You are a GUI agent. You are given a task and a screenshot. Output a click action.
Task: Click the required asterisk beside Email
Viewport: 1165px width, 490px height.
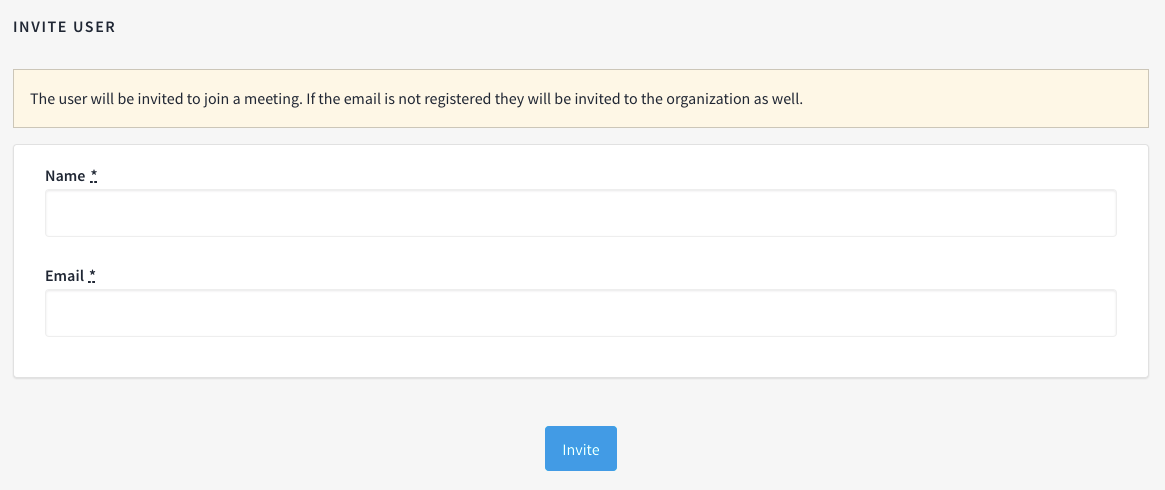tap(93, 276)
